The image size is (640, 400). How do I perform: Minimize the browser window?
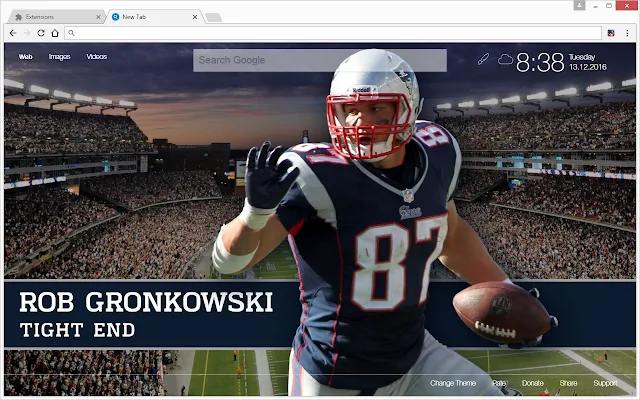point(596,6)
